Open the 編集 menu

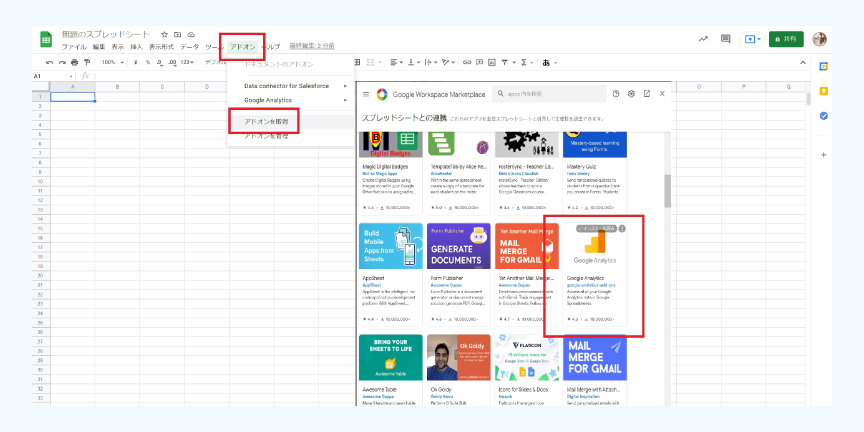[x=99, y=47]
